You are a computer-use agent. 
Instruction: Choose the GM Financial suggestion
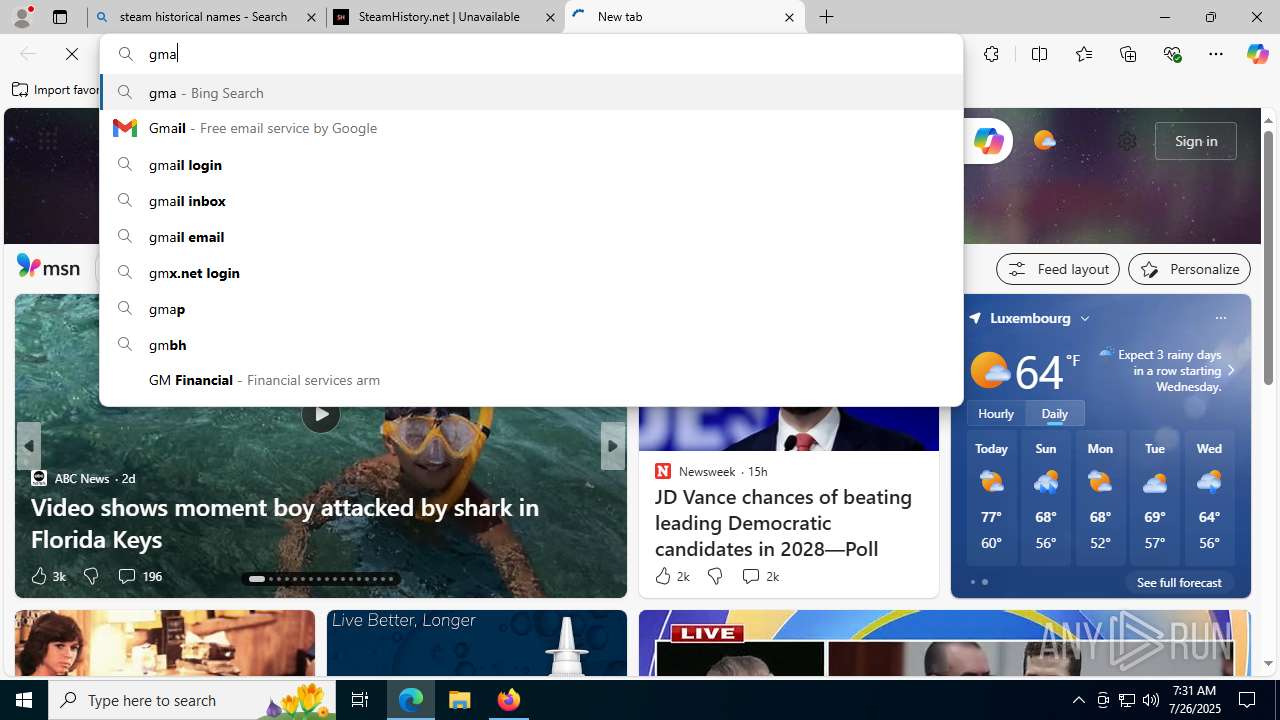[531, 380]
